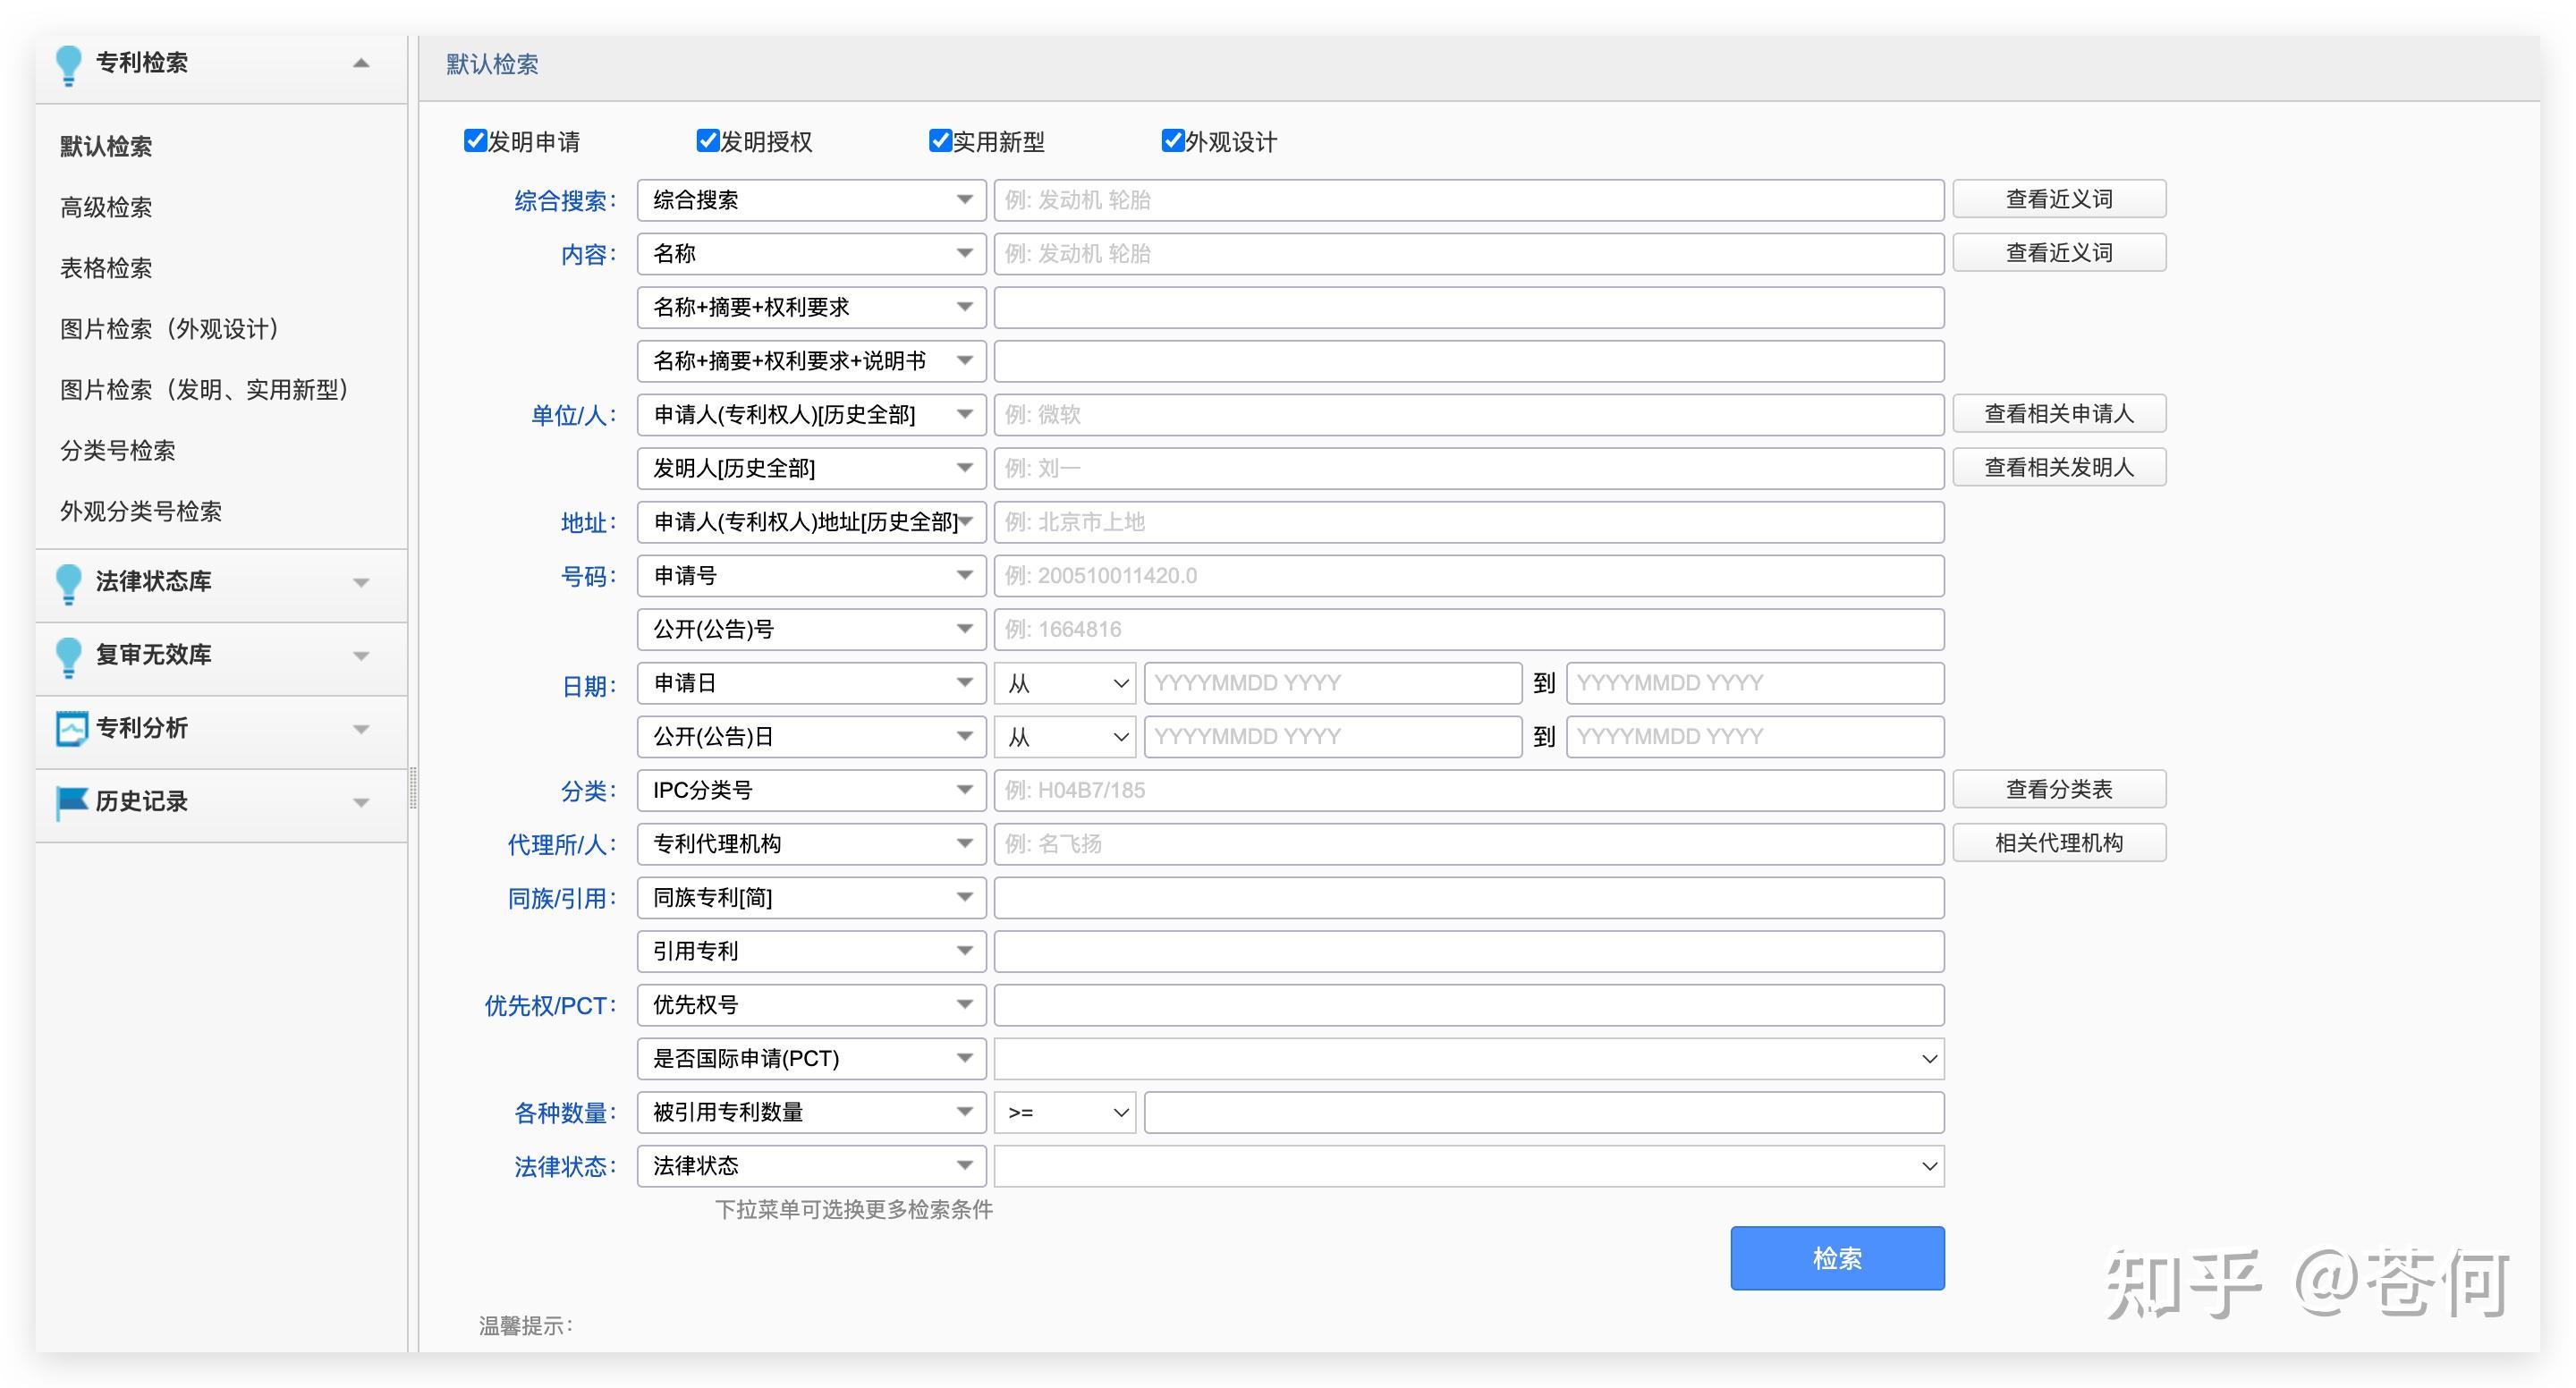Screen dimensions: 2576x1388
Task: Collapse the 专利检索 sidebar section
Action: click(360, 63)
